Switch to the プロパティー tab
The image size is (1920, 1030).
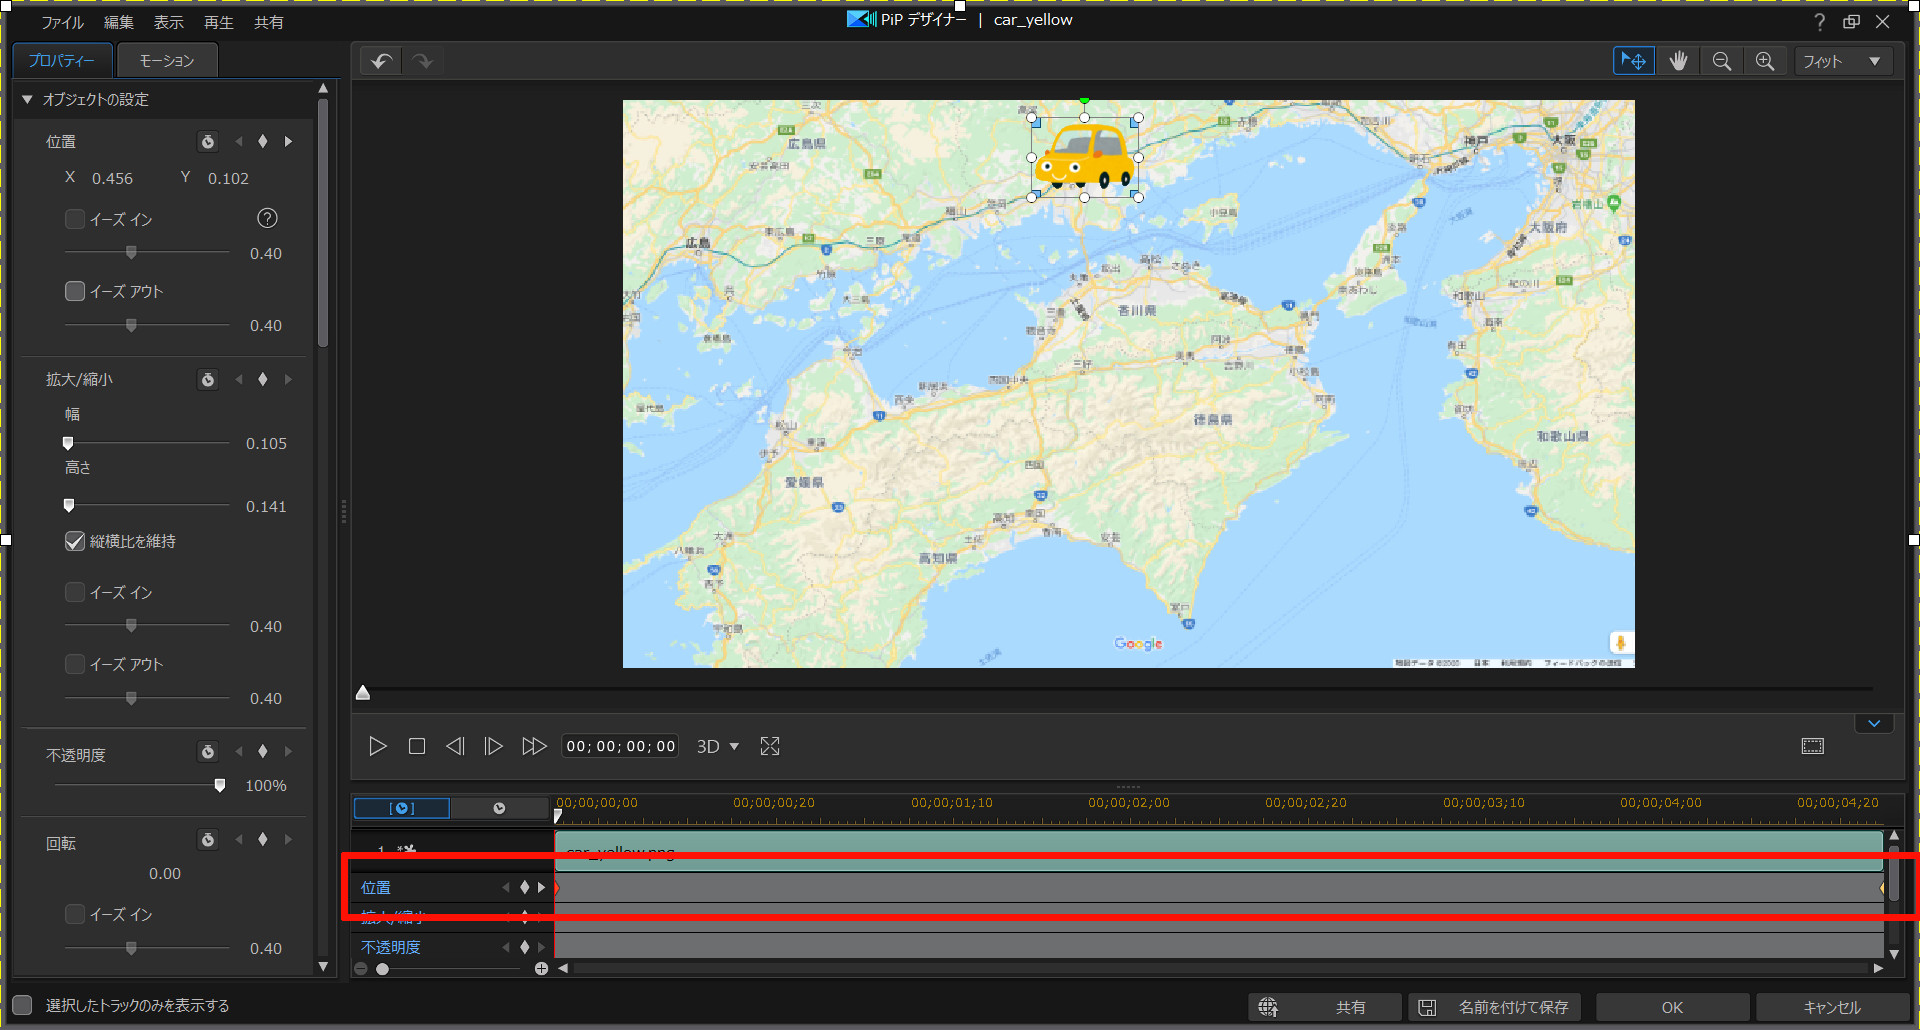(x=61, y=61)
